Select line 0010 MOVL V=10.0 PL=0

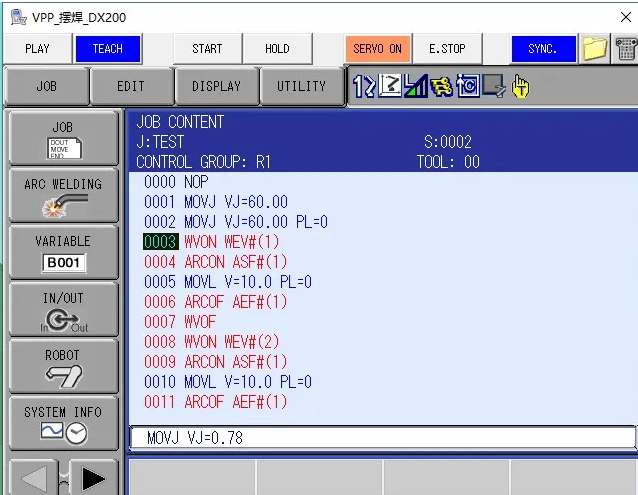(228, 382)
